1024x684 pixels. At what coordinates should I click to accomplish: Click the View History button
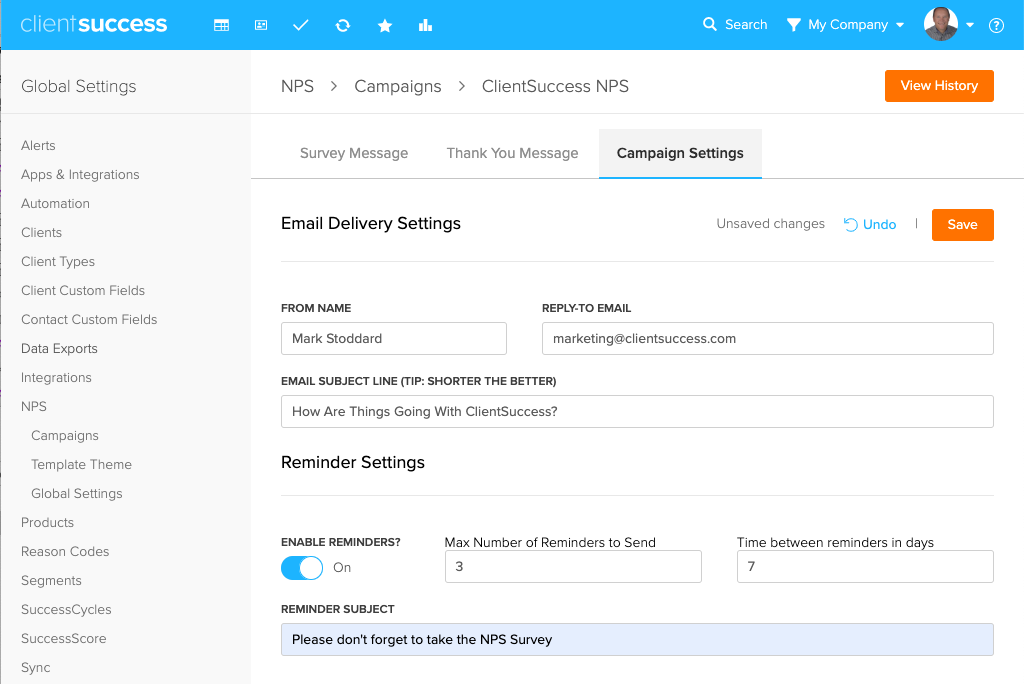(x=938, y=86)
